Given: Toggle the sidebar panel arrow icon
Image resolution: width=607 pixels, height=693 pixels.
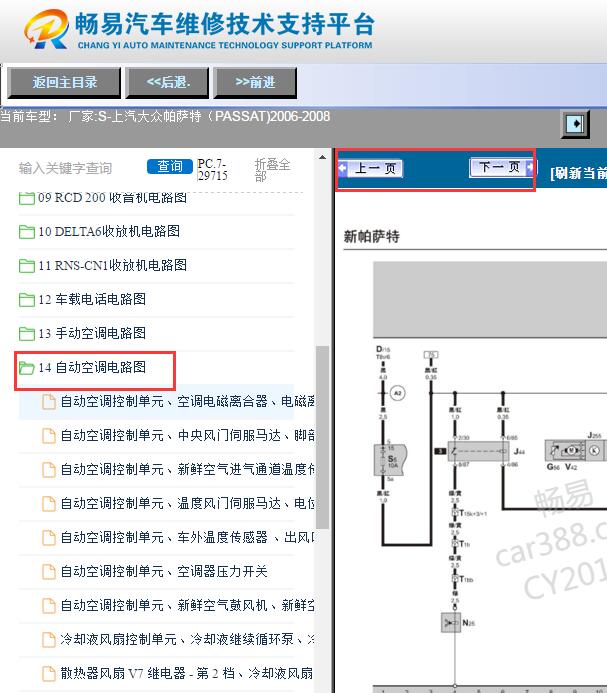Looking at the screenshot, I should 575,124.
